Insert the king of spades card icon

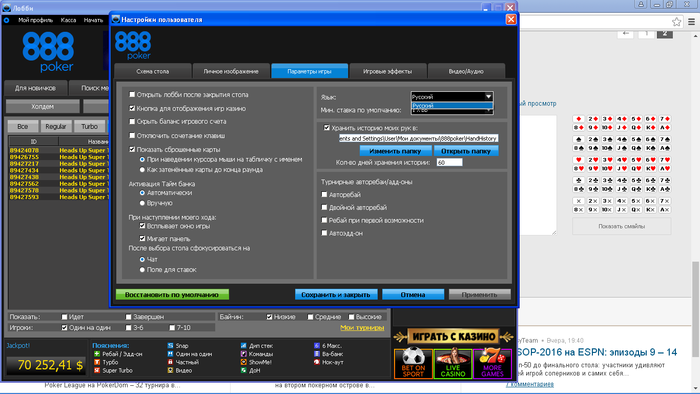tap(650, 148)
